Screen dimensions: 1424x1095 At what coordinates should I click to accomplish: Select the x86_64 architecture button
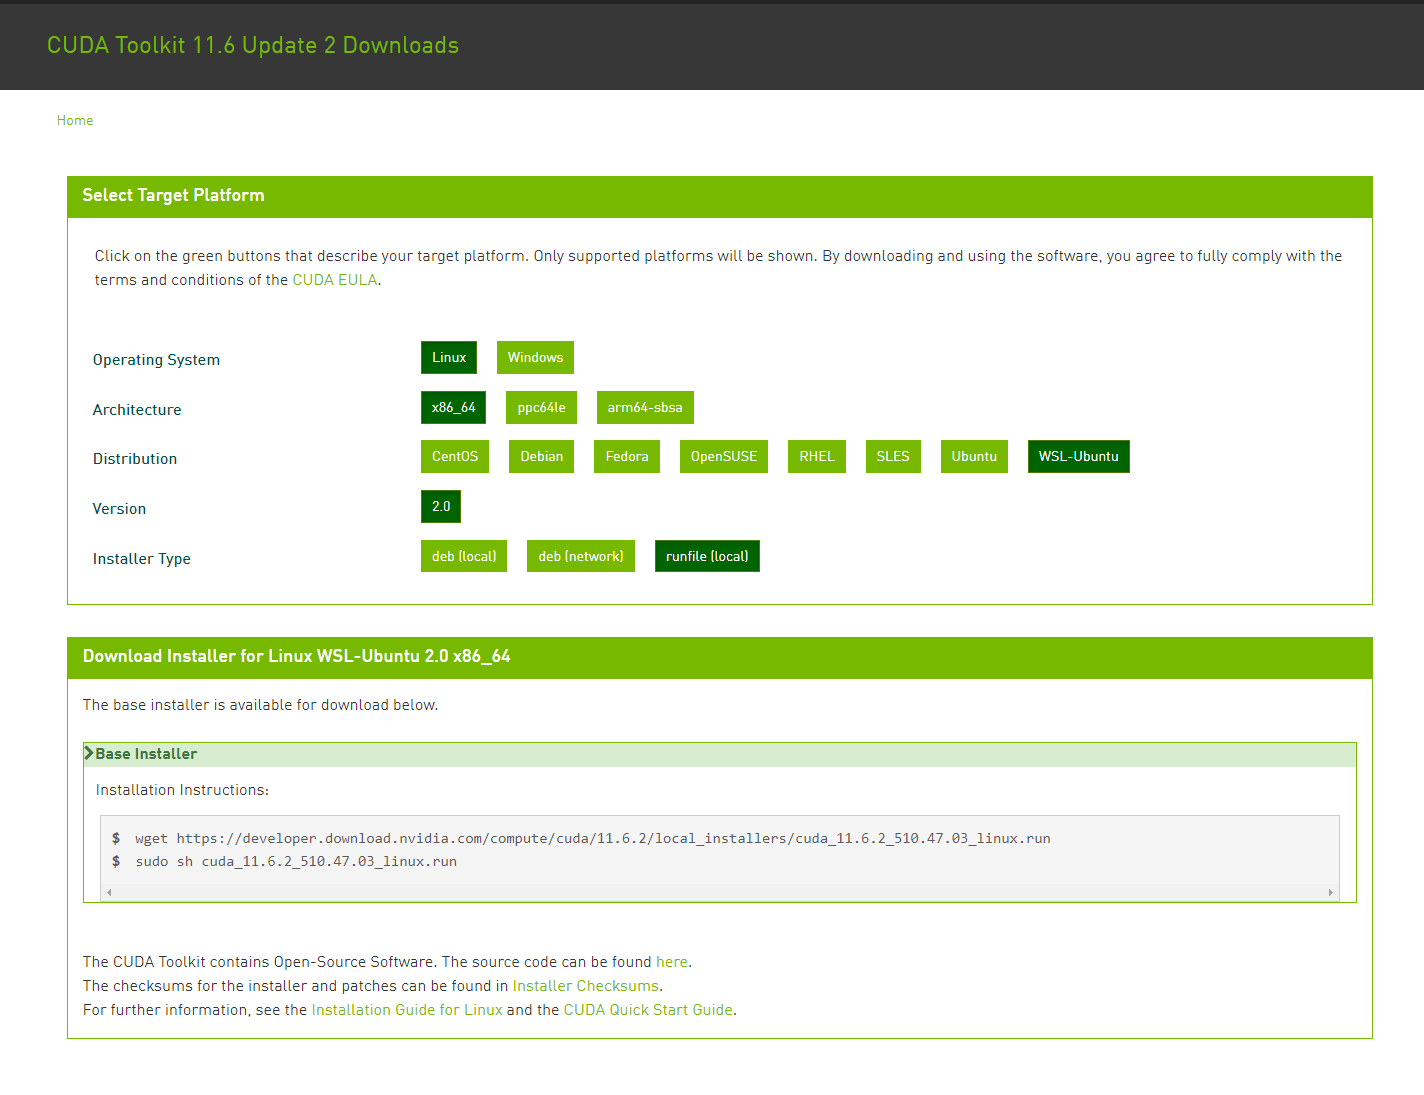[453, 407]
